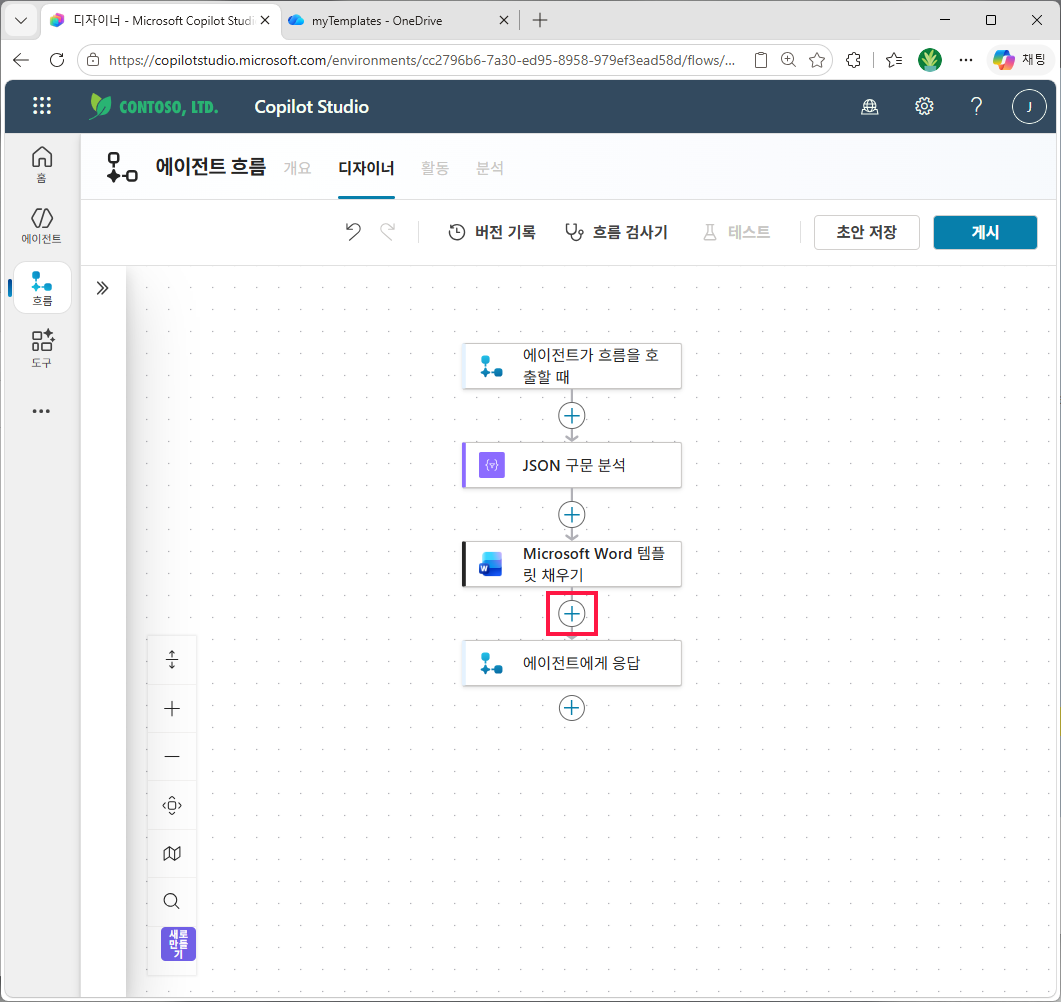Open the Copilot 채팅 button
Viewport: 1061px width, 1002px height.
[1019, 60]
